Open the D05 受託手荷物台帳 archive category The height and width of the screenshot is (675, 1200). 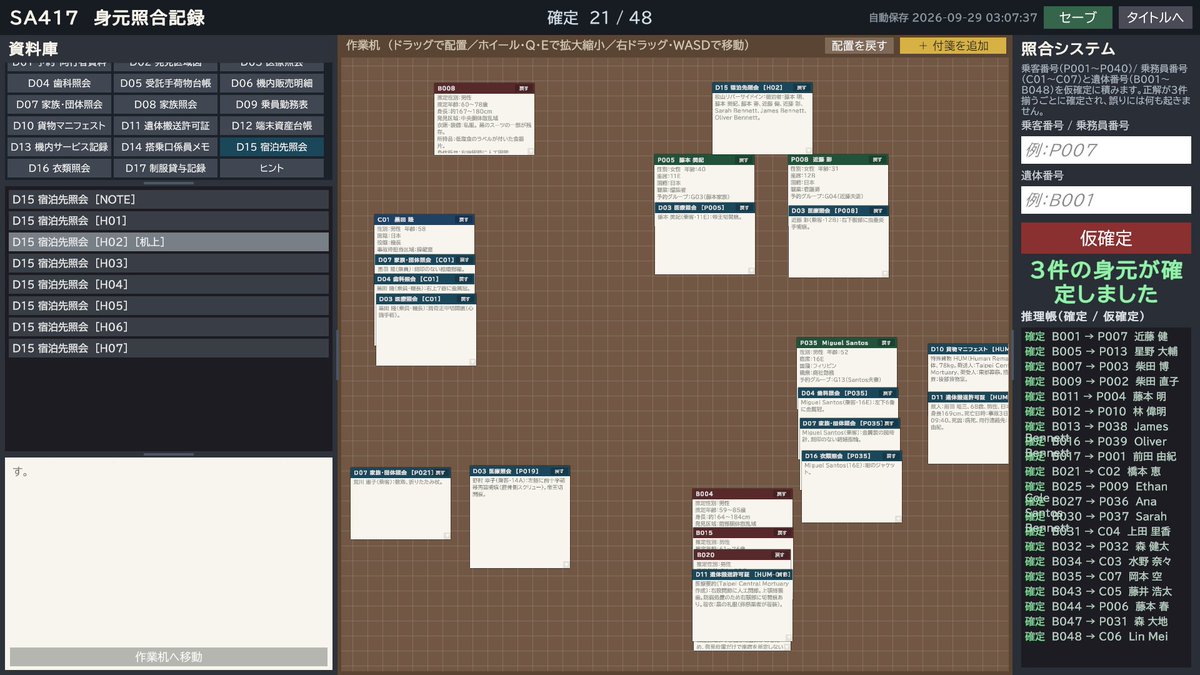point(165,84)
